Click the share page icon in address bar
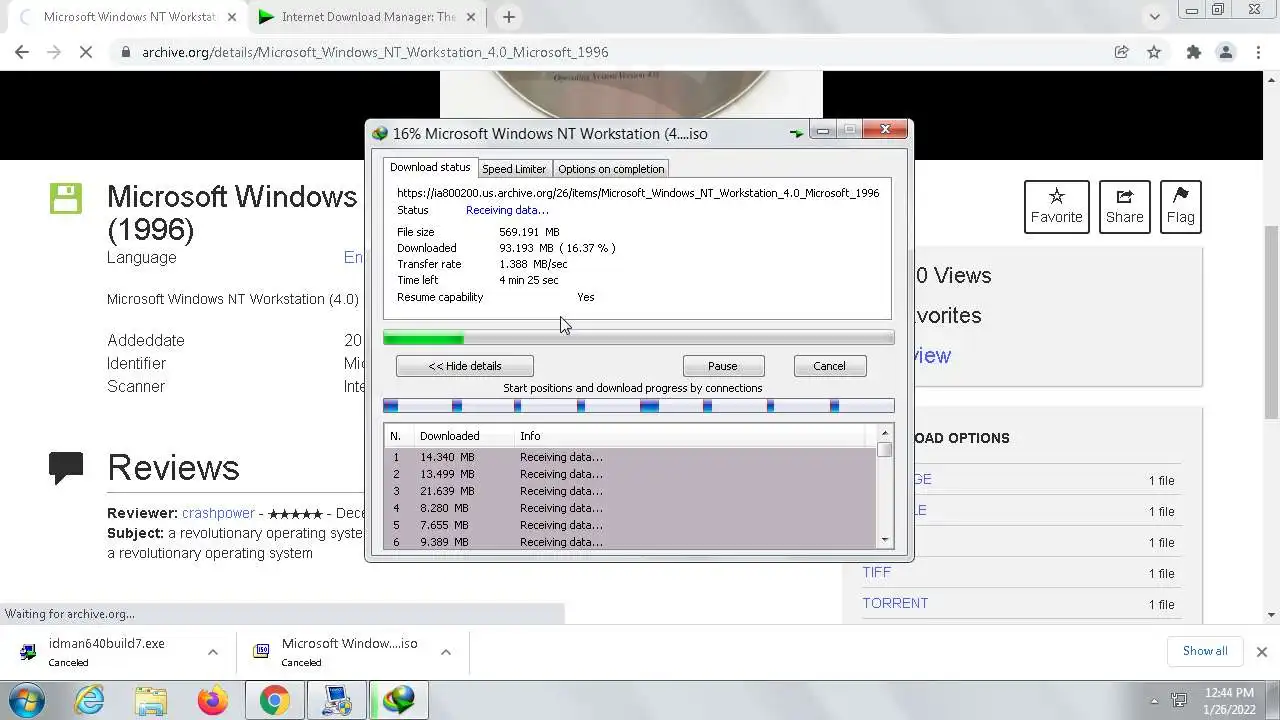1280x720 pixels. [1122, 52]
